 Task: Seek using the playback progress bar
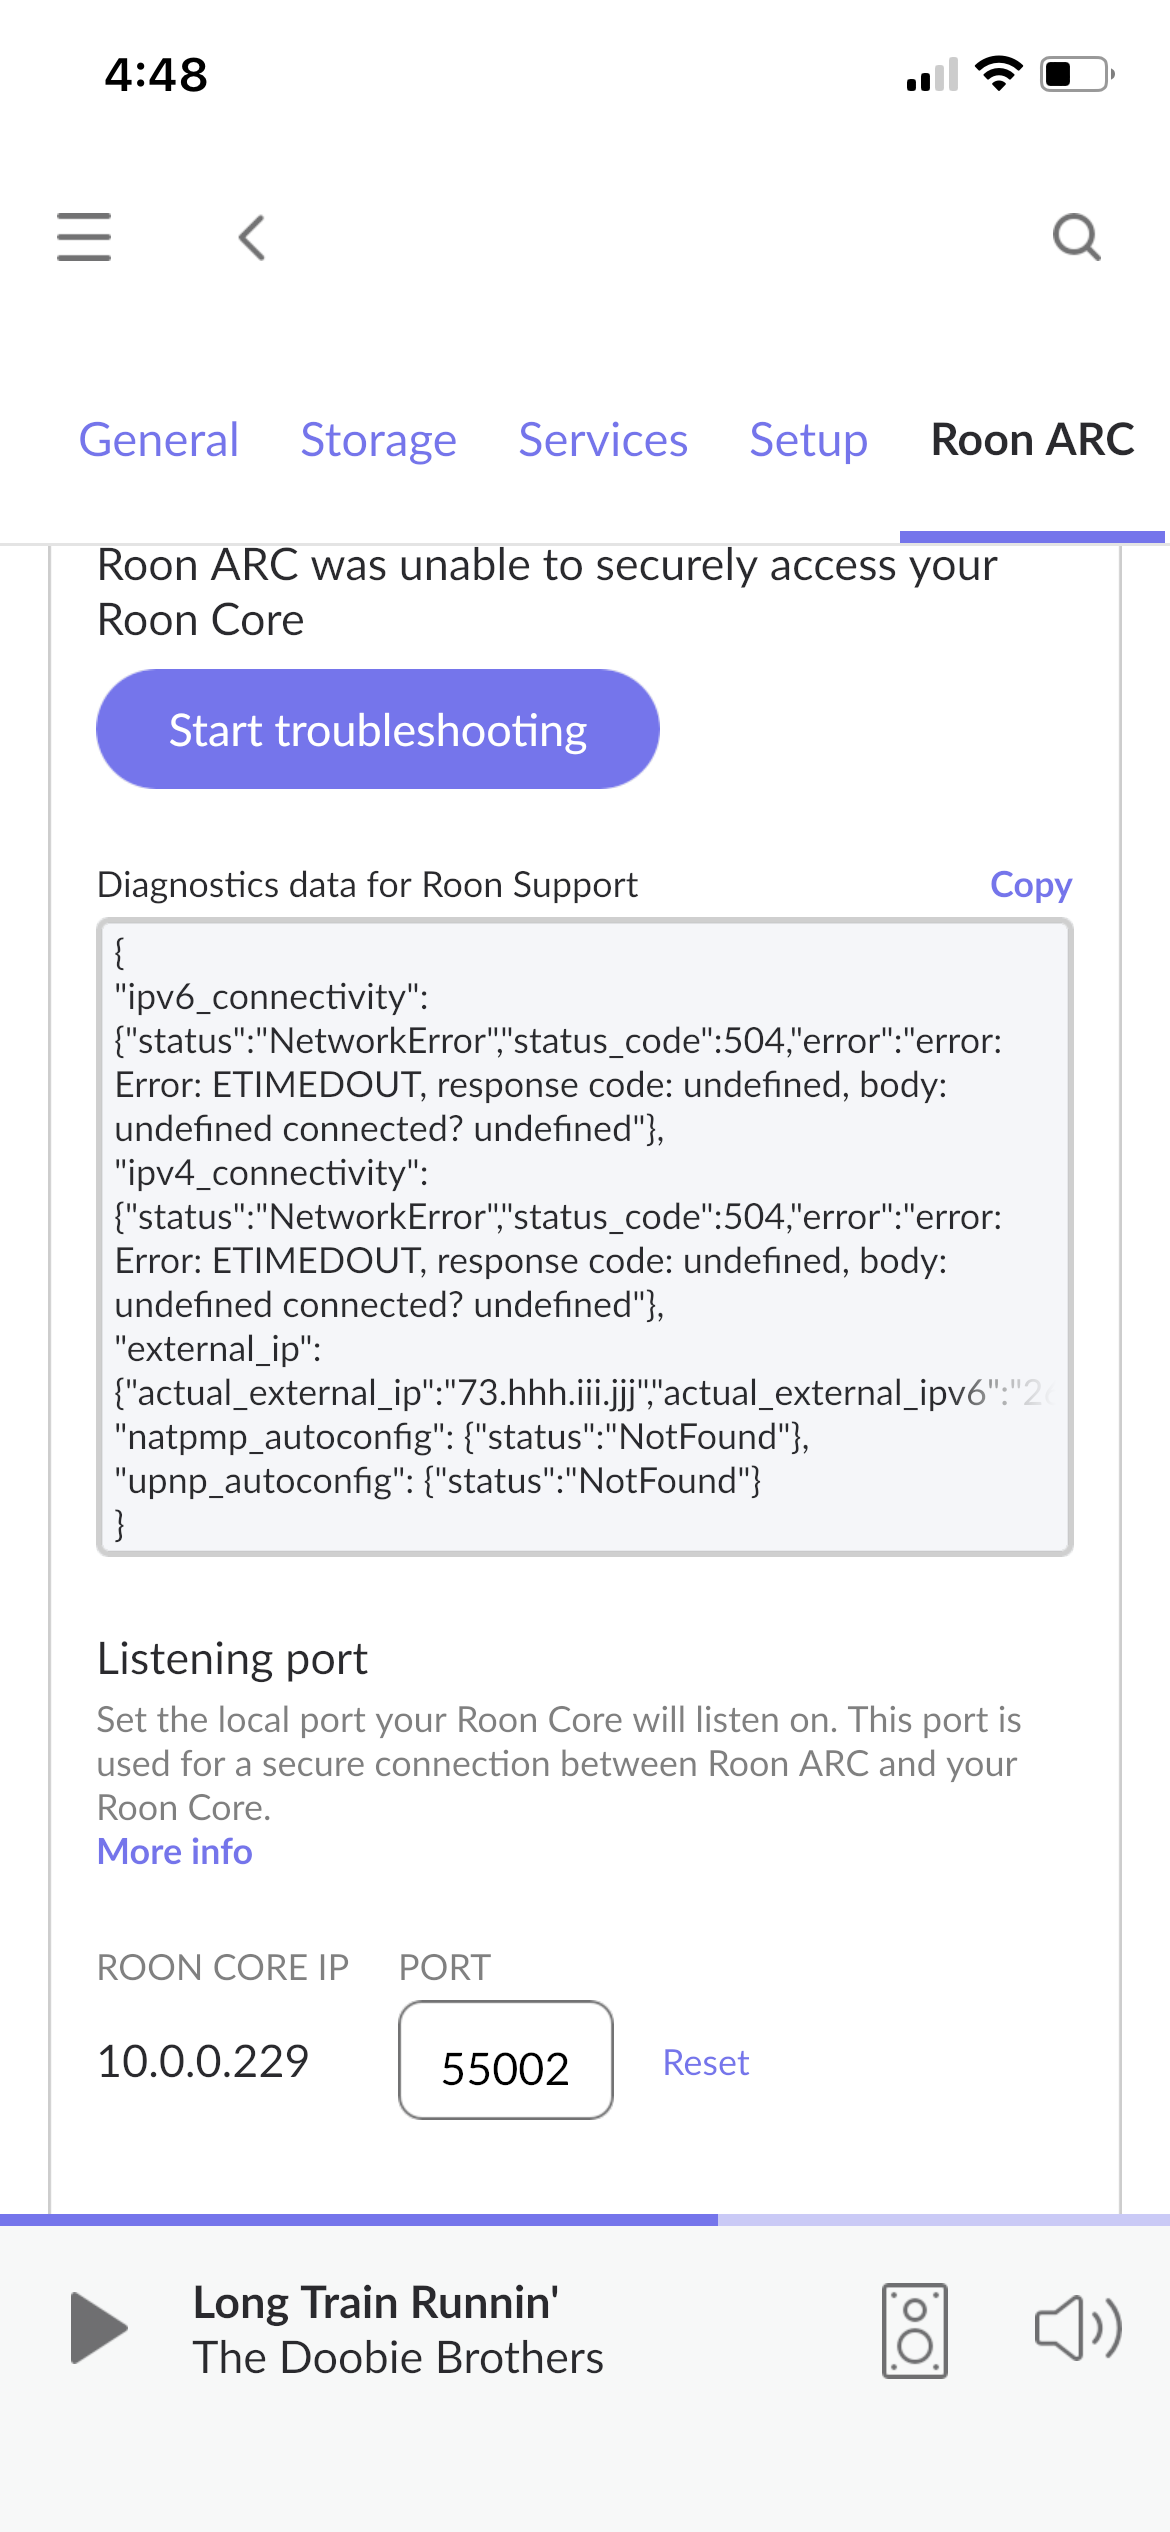(x=585, y=2220)
